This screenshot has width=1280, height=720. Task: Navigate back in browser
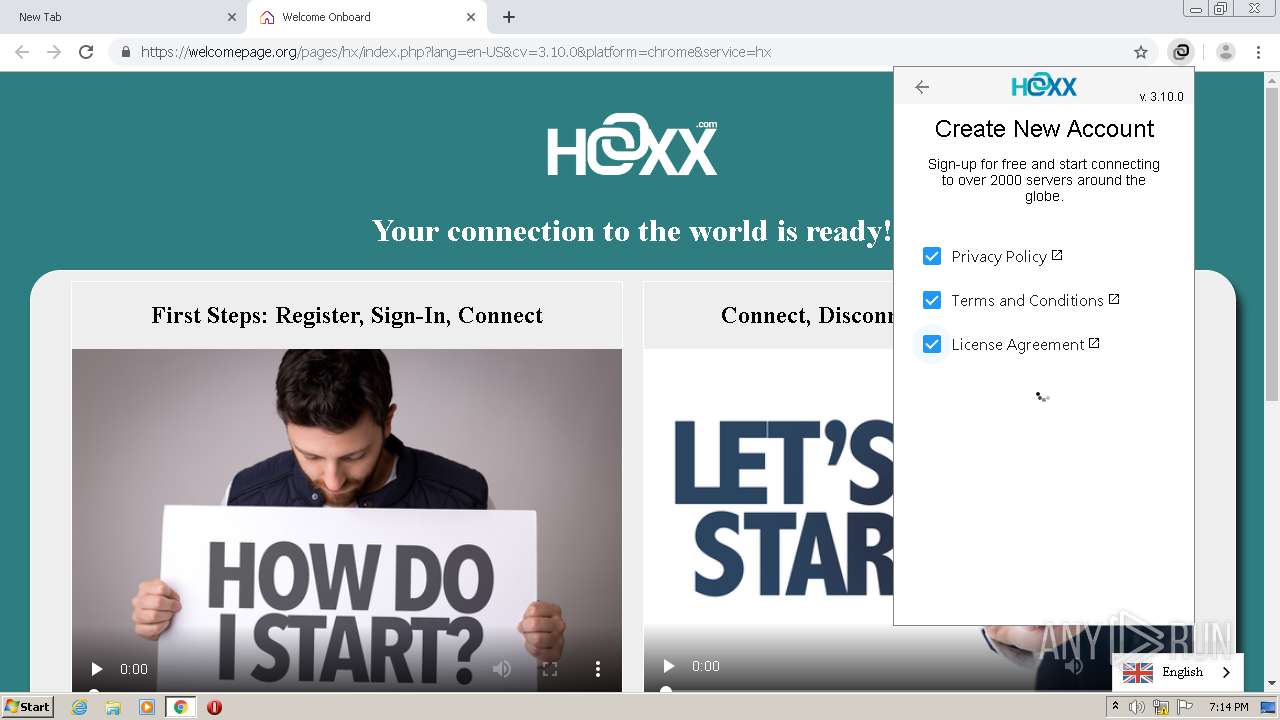tap(22, 52)
